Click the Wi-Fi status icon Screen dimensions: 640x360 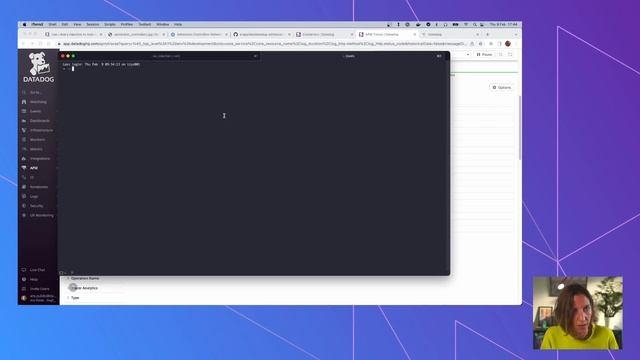[466, 24]
